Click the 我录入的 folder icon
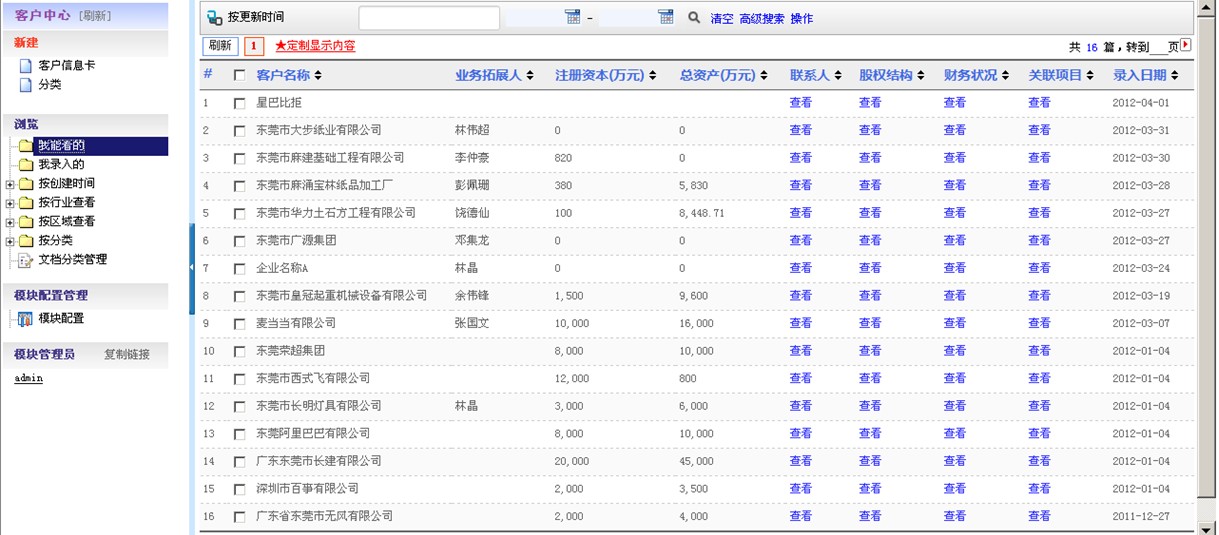The height and width of the screenshot is (535, 1219). click(26, 165)
